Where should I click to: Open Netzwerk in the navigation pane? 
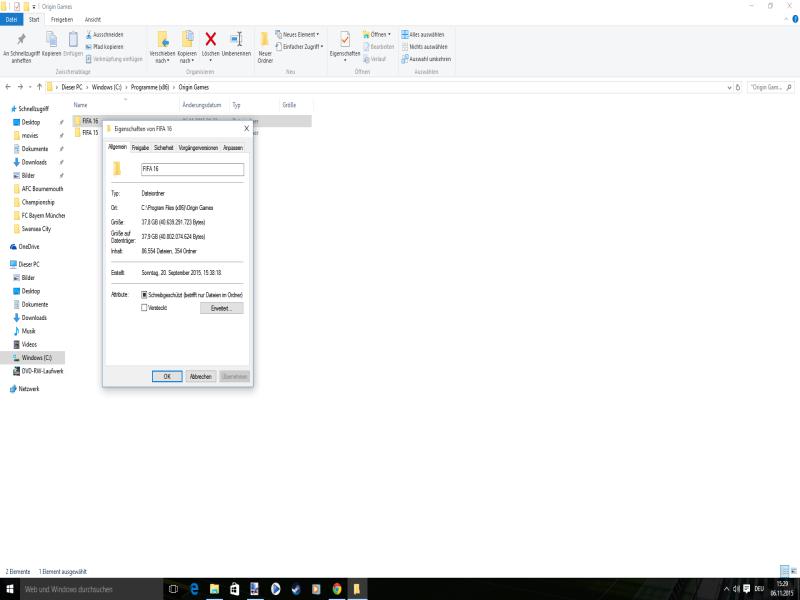click(29, 389)
